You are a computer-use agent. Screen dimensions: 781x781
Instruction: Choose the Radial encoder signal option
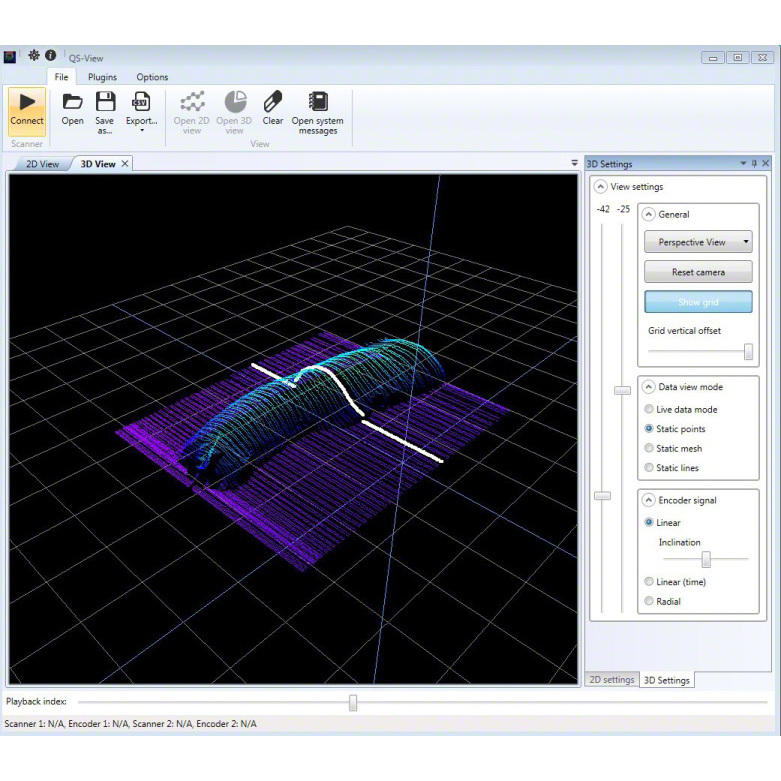pyautogui.click(x=650, y=601)
